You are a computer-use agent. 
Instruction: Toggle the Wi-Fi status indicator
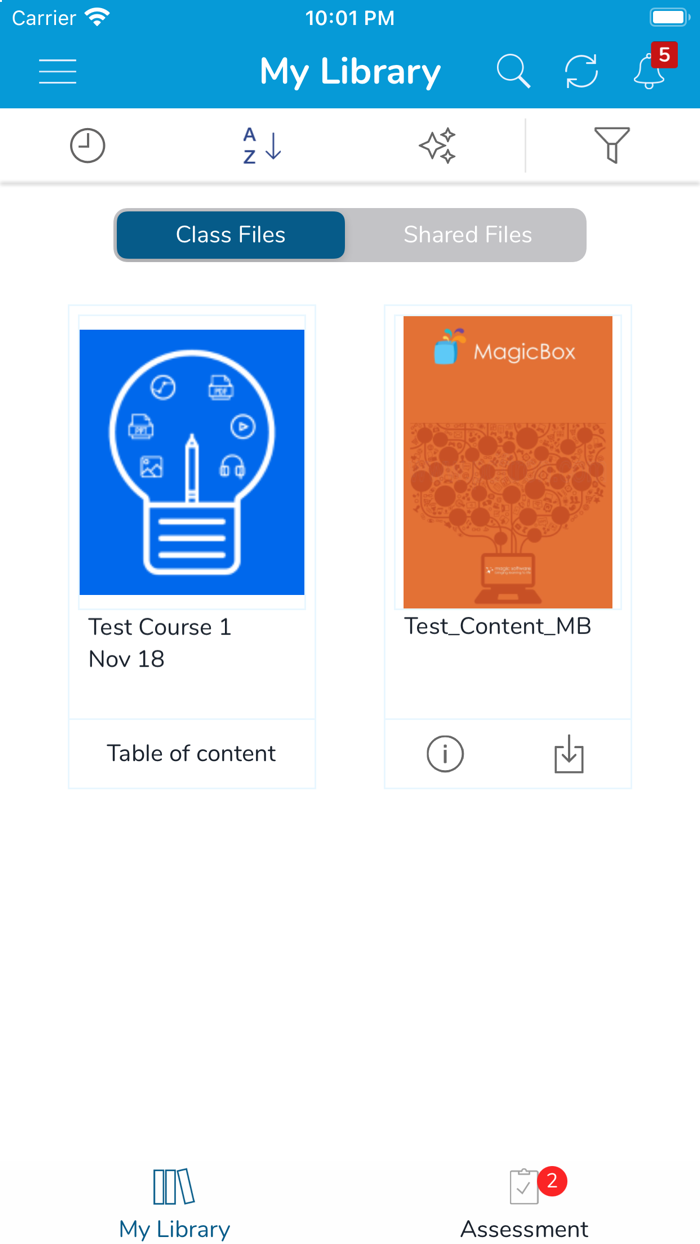point(95,16)
